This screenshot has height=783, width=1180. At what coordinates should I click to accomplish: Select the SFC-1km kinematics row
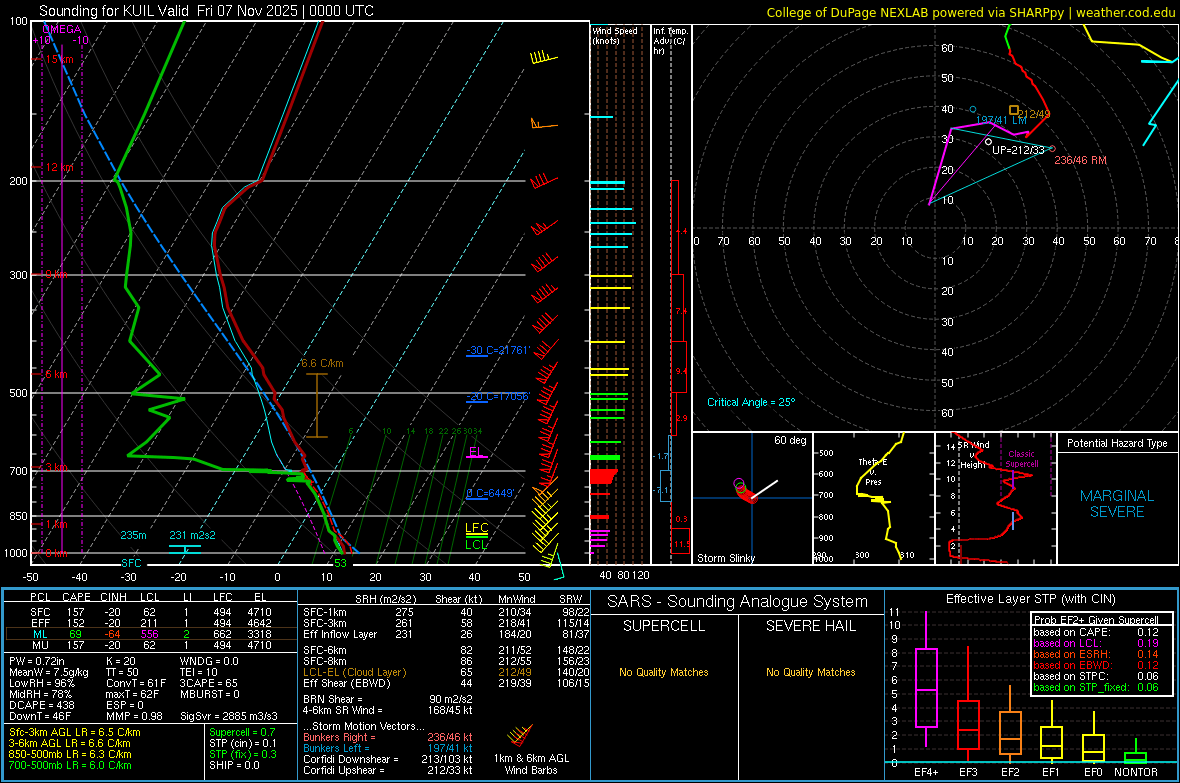pyautogui.click(x=446, y=612)
